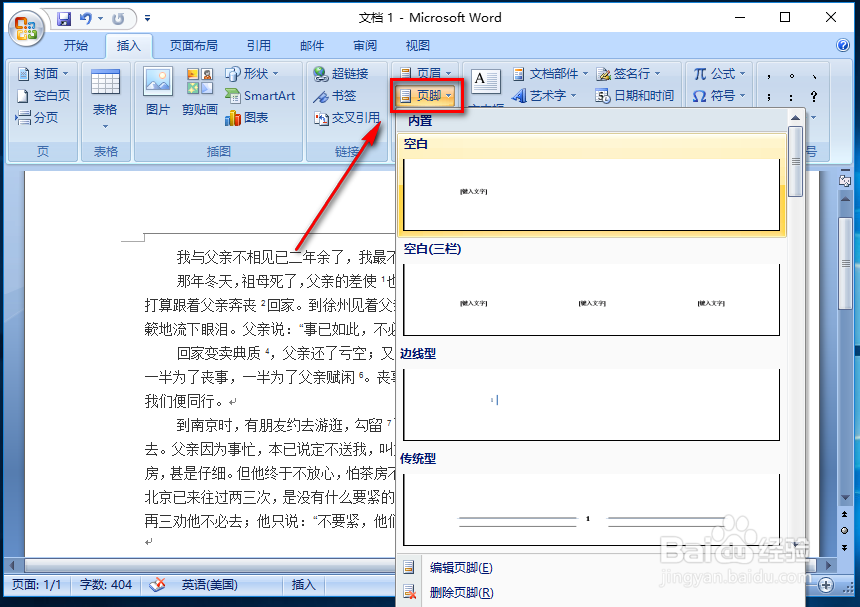Screen dimensions: 860x607
Task: Select the 空白 blank footer template
Action: tap(592, 195)
